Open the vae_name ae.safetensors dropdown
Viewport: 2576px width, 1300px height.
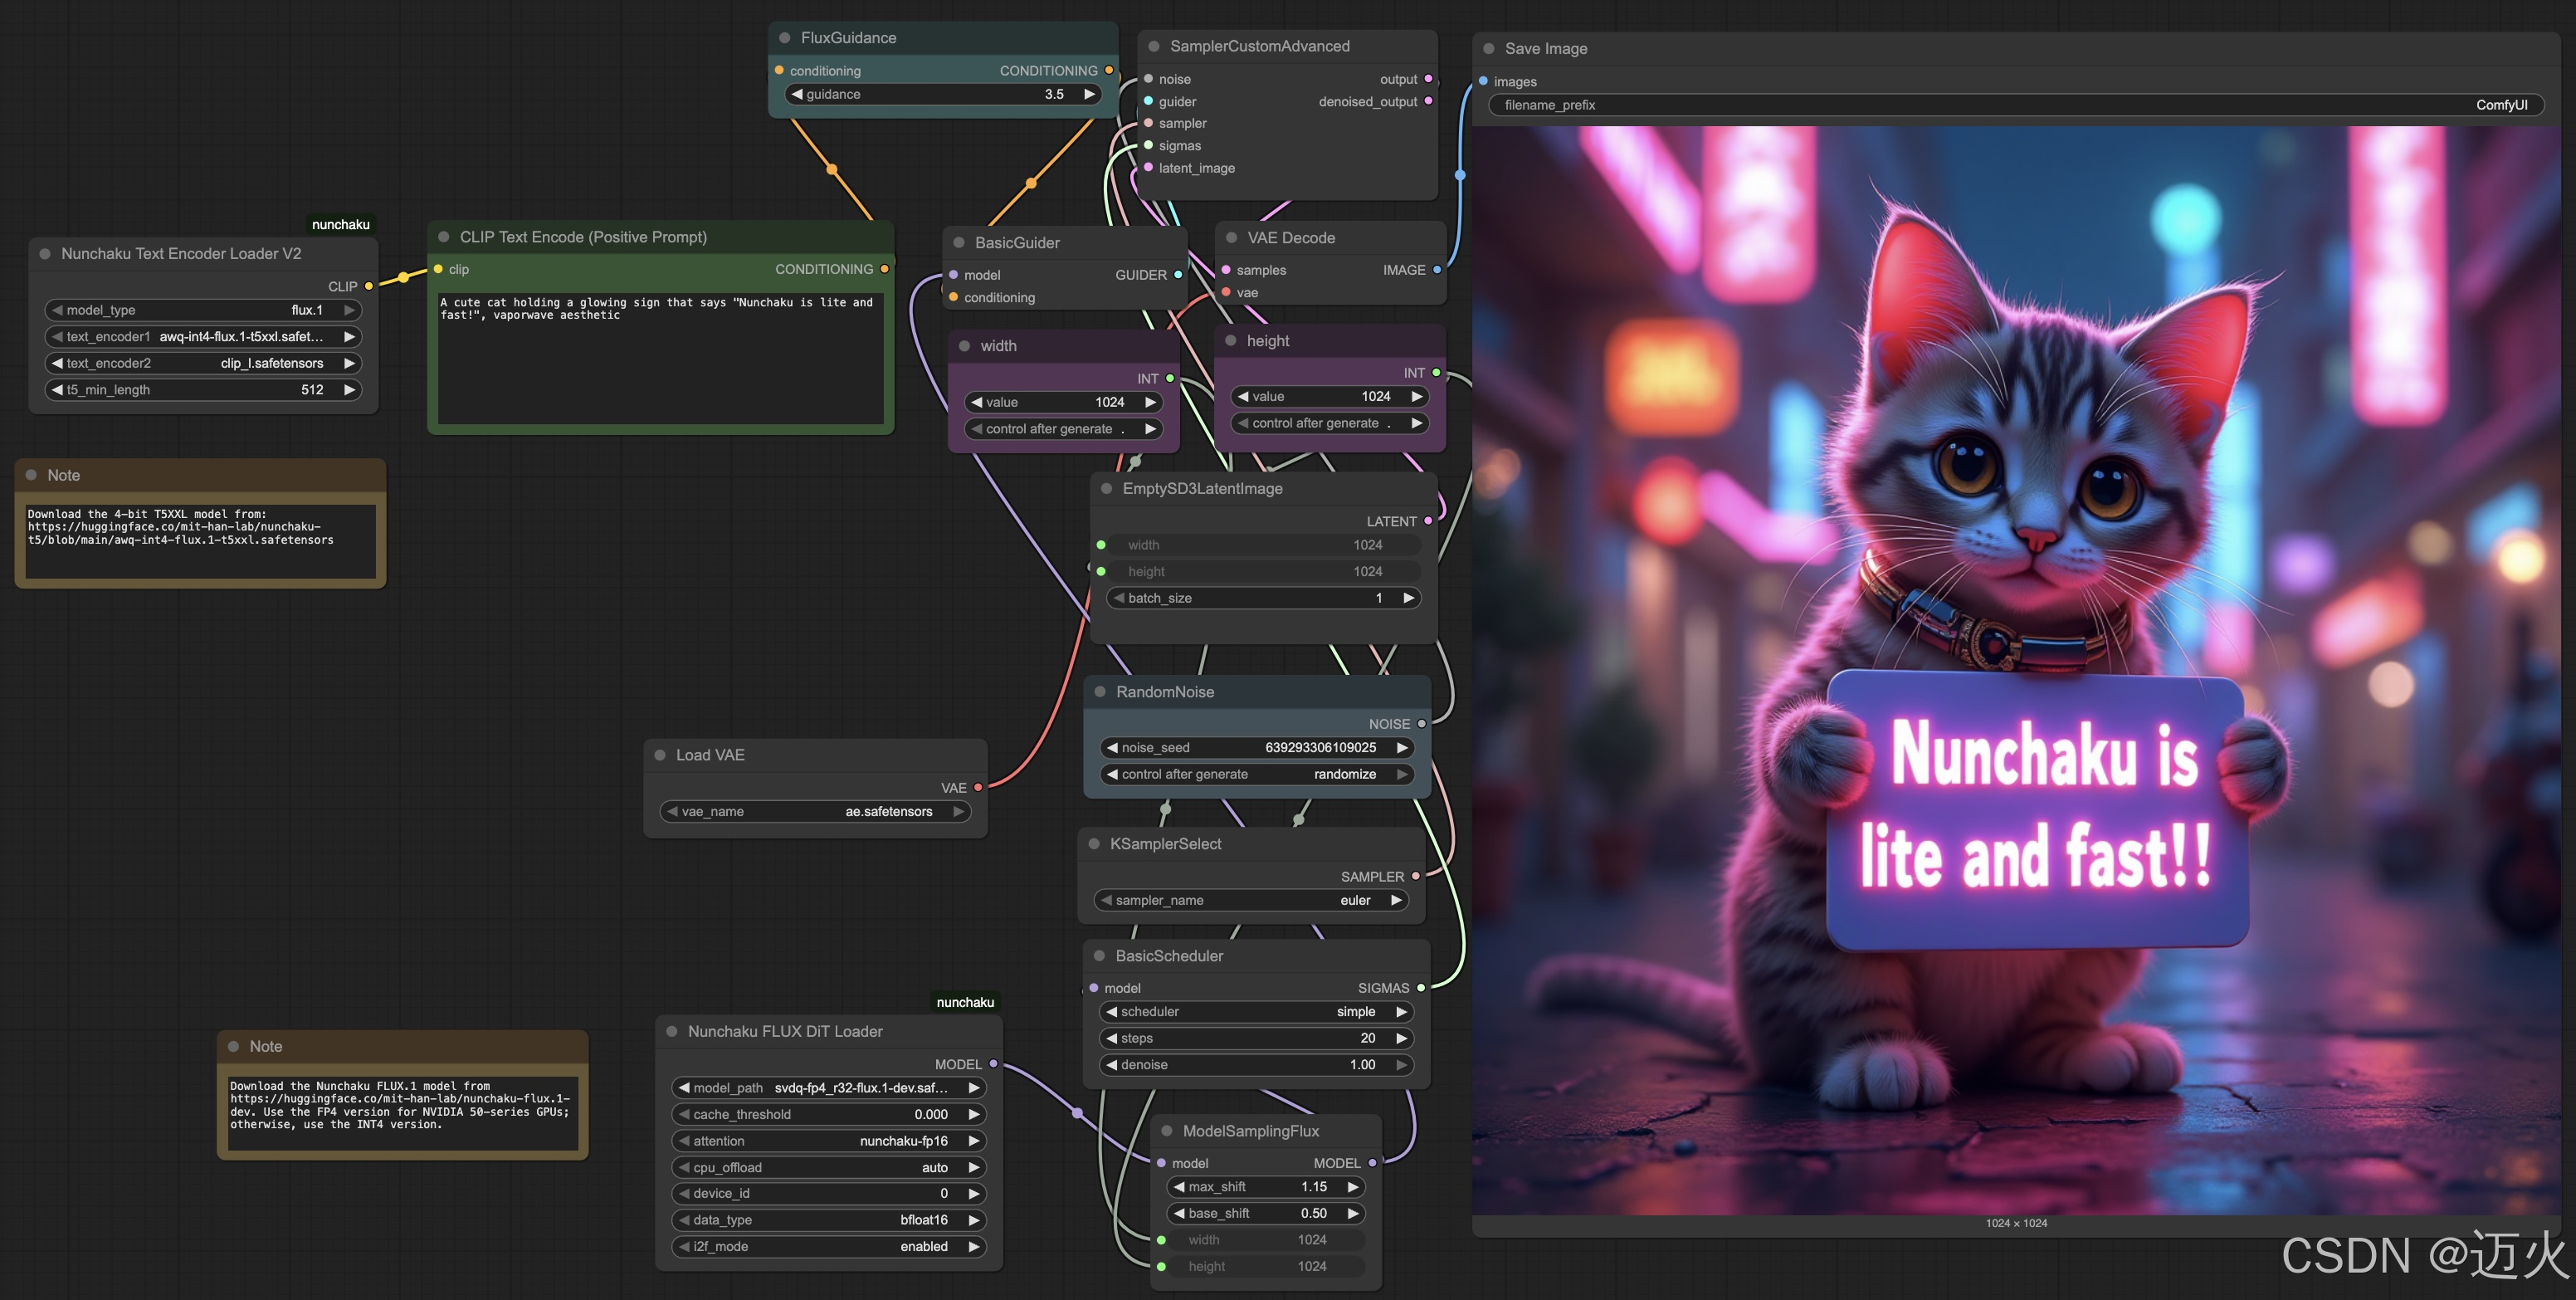coord(815,811)
